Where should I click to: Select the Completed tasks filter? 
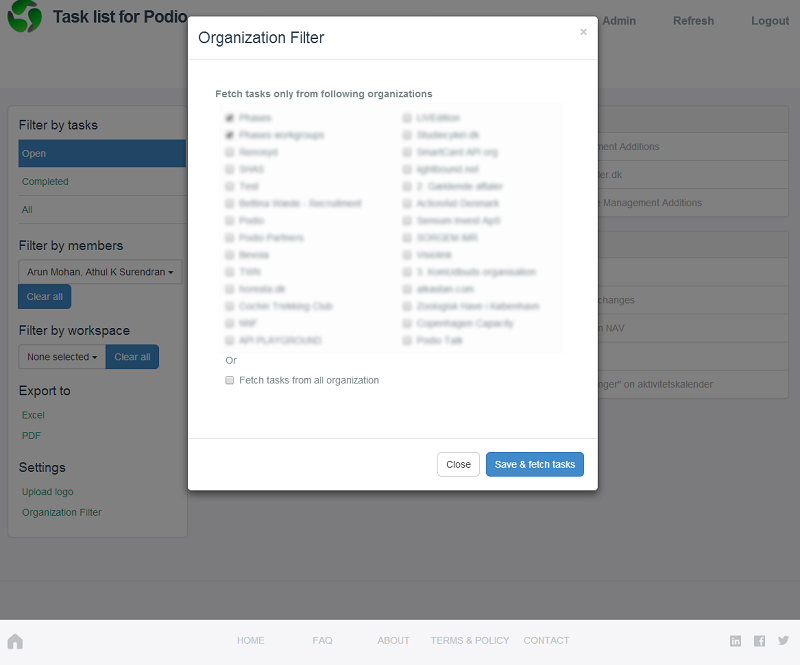click(x=45, y=182)
